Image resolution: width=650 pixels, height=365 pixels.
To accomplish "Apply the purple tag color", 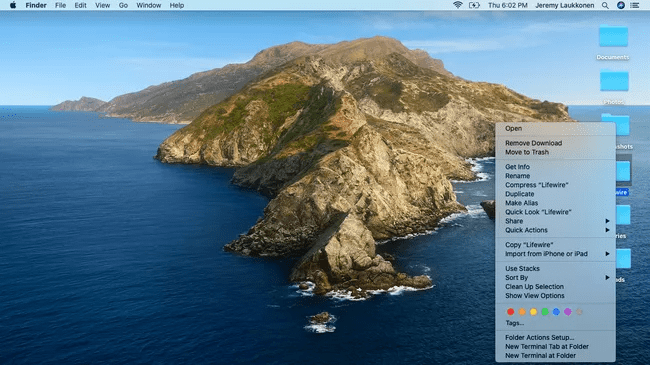I will click(568, 311).
